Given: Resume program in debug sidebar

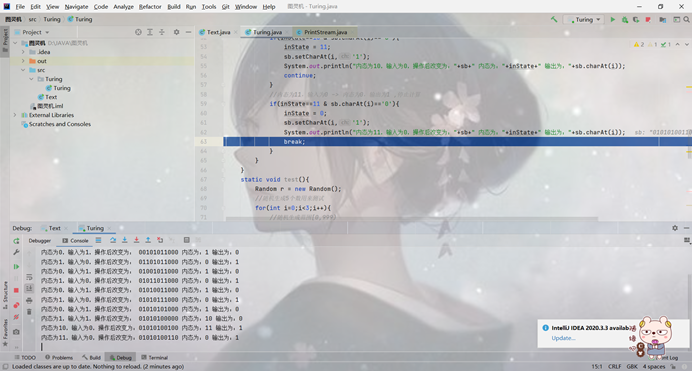Looking at the screenshot, I should 16,267.
